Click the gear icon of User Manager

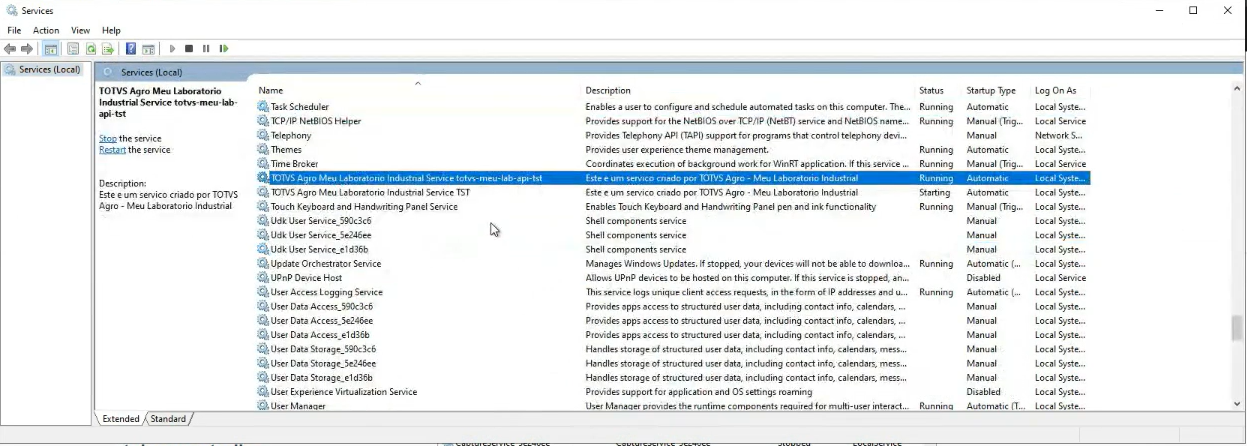(x=264, y=406)
